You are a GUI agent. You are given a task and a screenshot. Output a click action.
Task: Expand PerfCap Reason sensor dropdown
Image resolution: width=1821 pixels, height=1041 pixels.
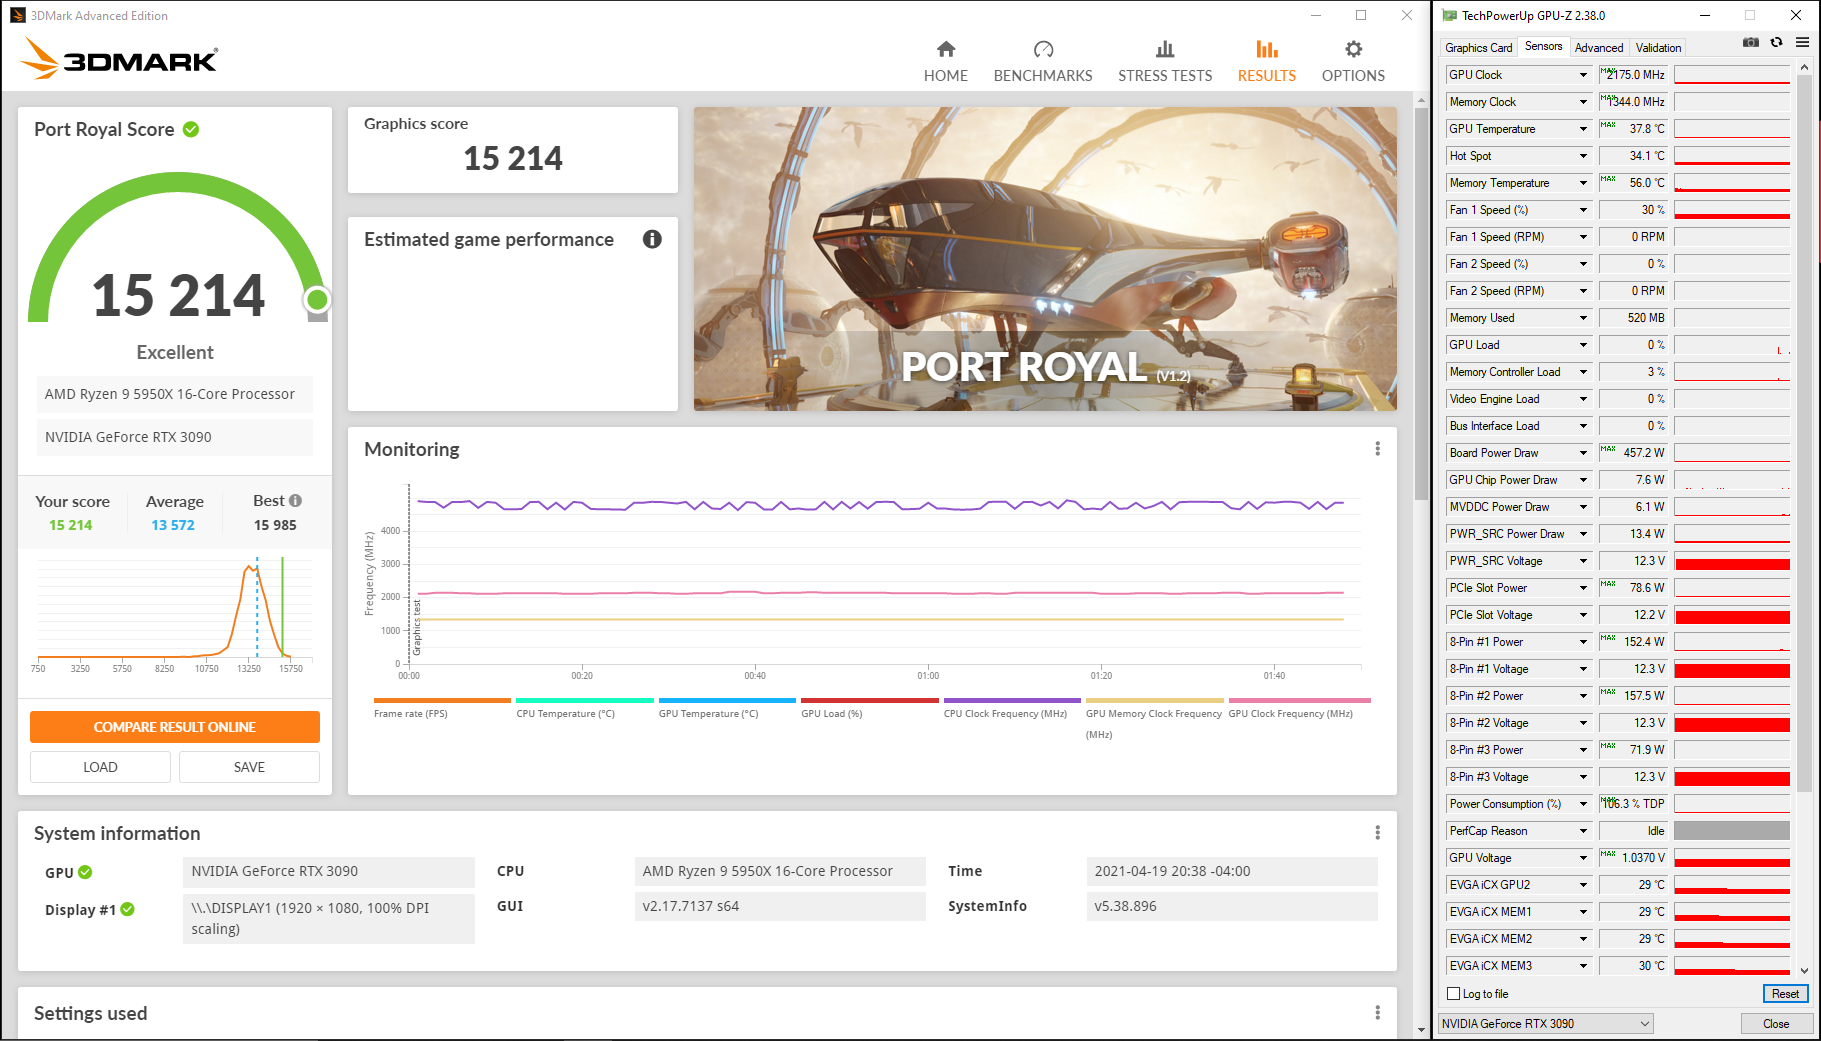click(1583, 831)
